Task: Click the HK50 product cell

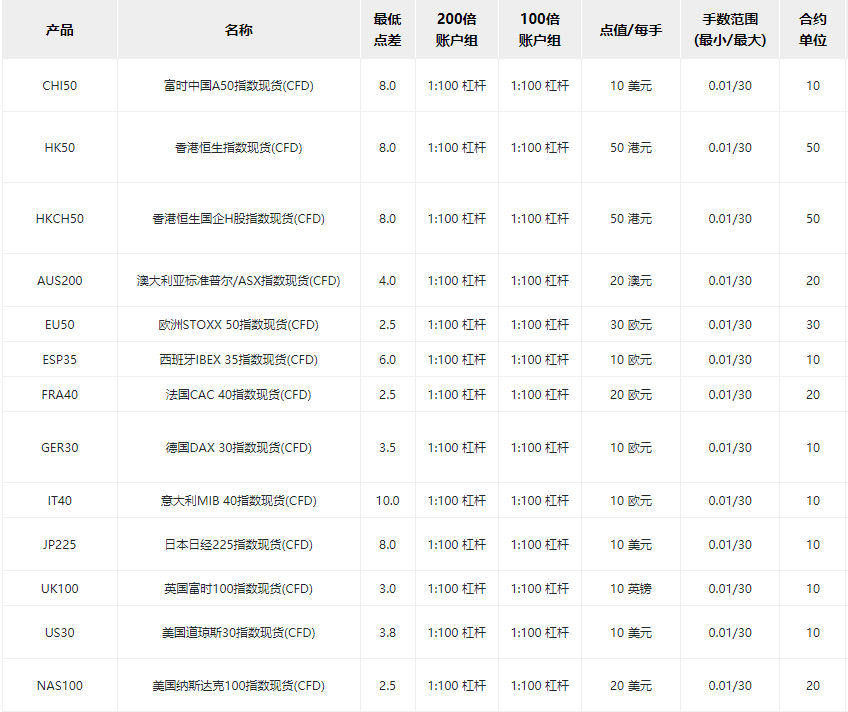Action: (59, 148)
